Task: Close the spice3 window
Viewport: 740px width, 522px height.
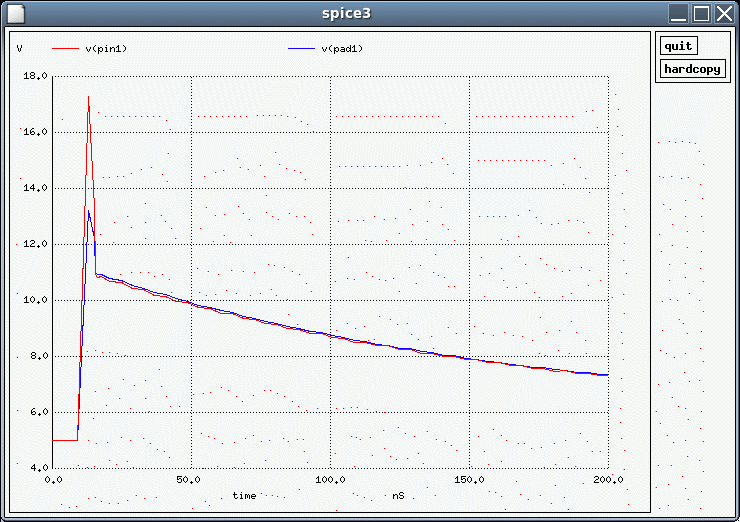Action: point(723,13)
